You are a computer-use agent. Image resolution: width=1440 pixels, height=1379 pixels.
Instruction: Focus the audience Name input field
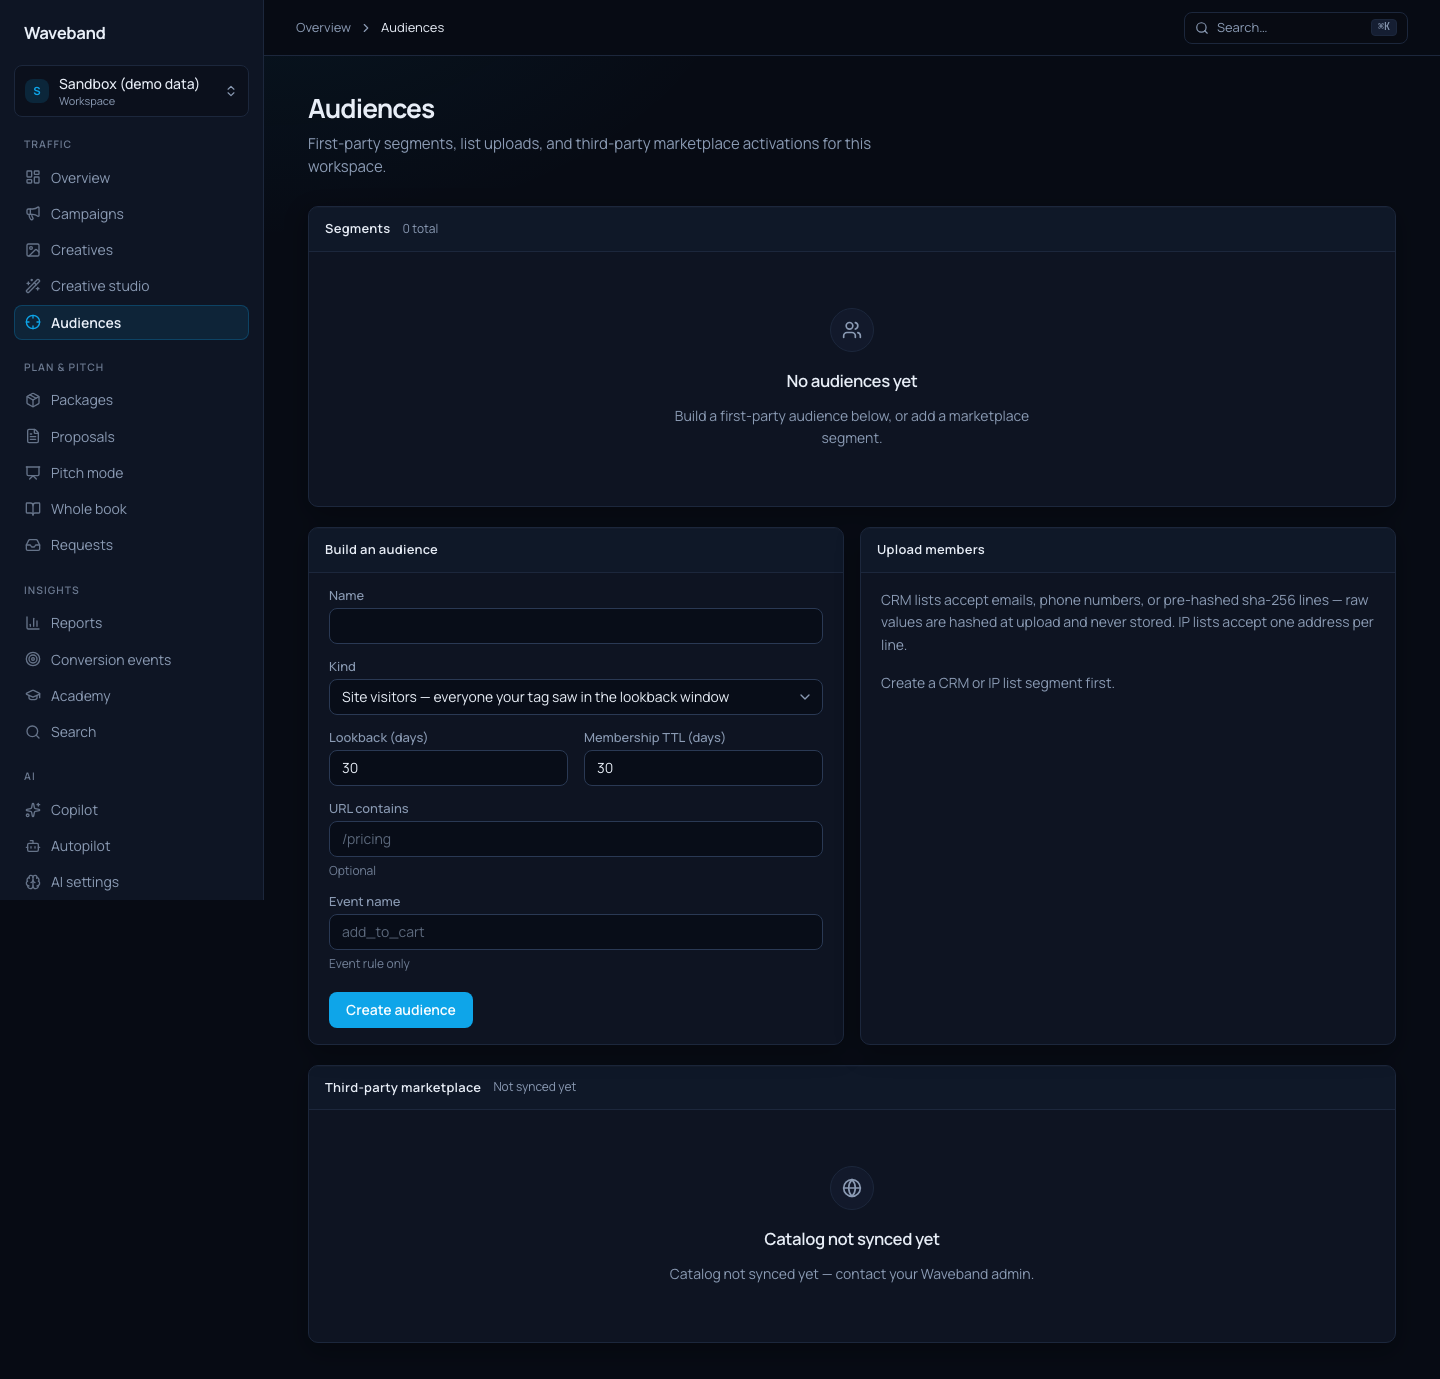576,626
